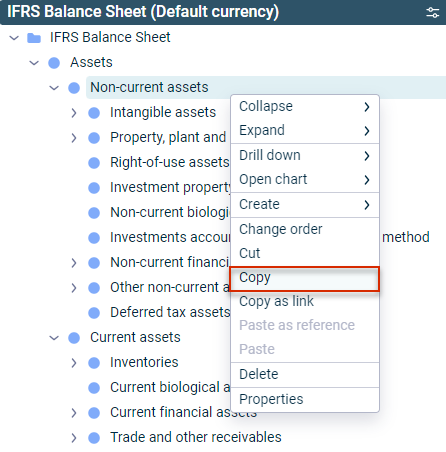
Task: Choose Cut from the context menu
Action: click(305, 253)
